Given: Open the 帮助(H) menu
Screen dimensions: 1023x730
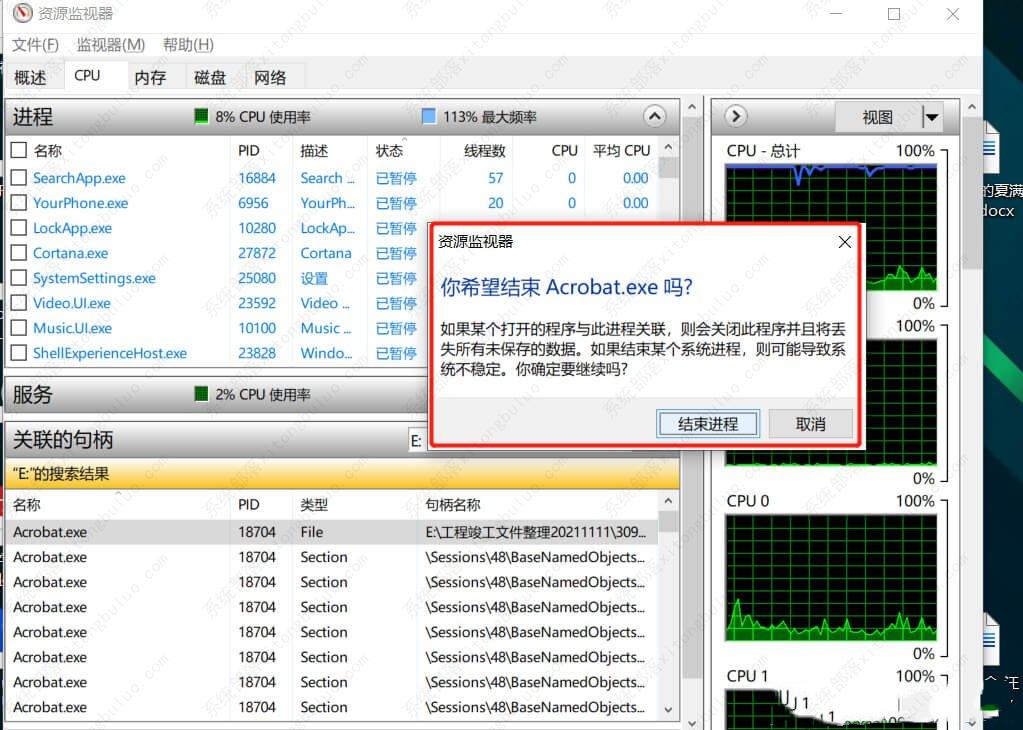Looking at the screenshot, I should click(x=188, y=45).
